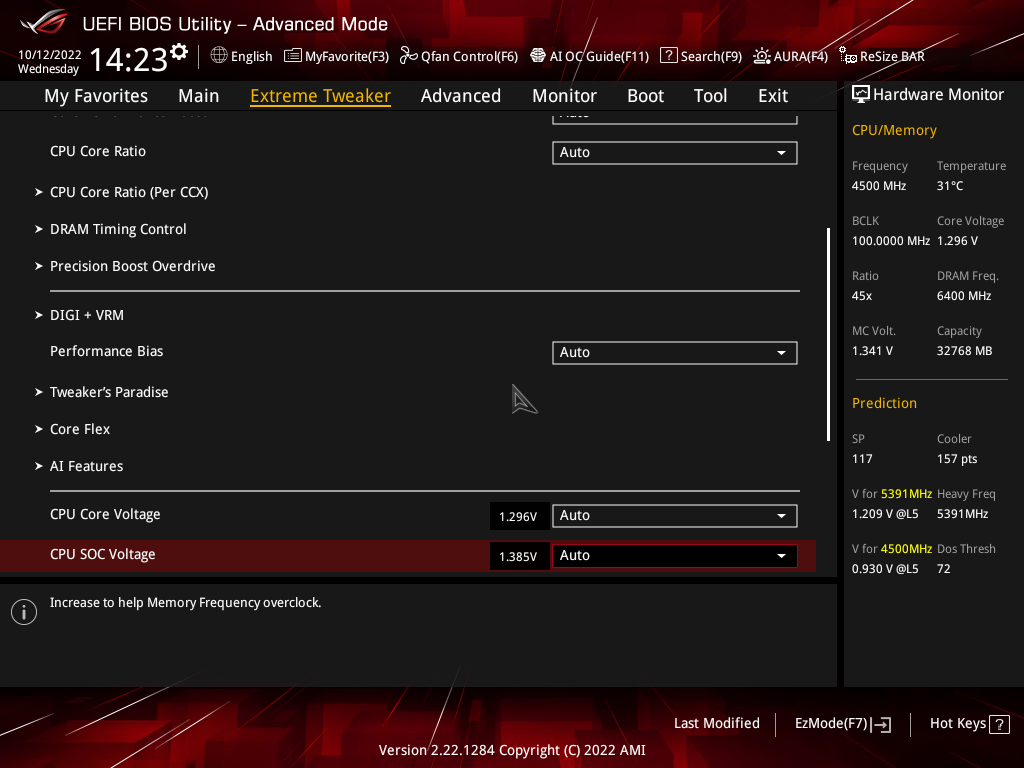Click the 1.385V CPU SOC Voltage readout
This screenshot has height=768, width=1024.
coord(518,556)
